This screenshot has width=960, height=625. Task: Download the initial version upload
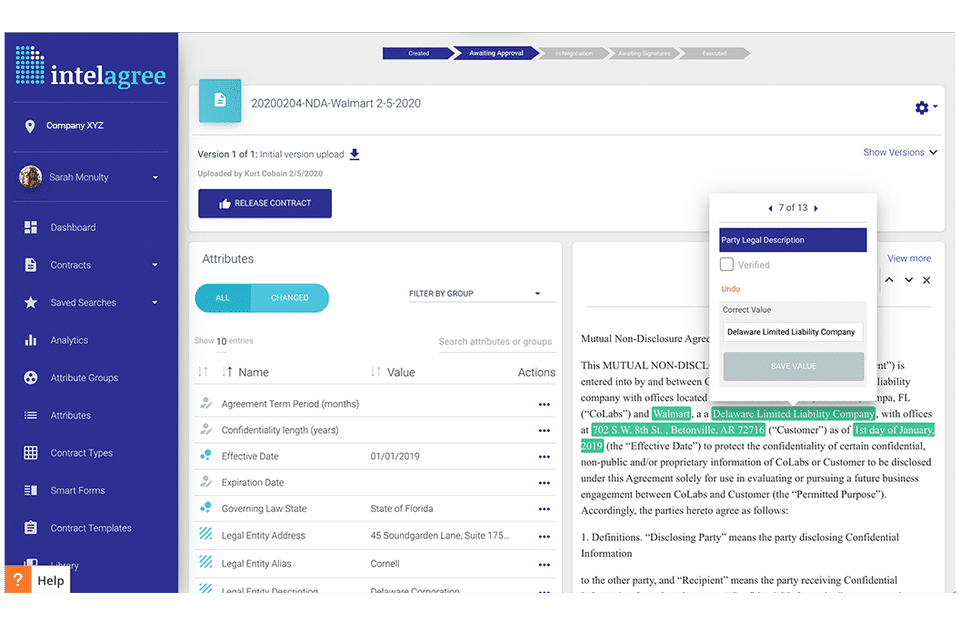coord(354,154)
